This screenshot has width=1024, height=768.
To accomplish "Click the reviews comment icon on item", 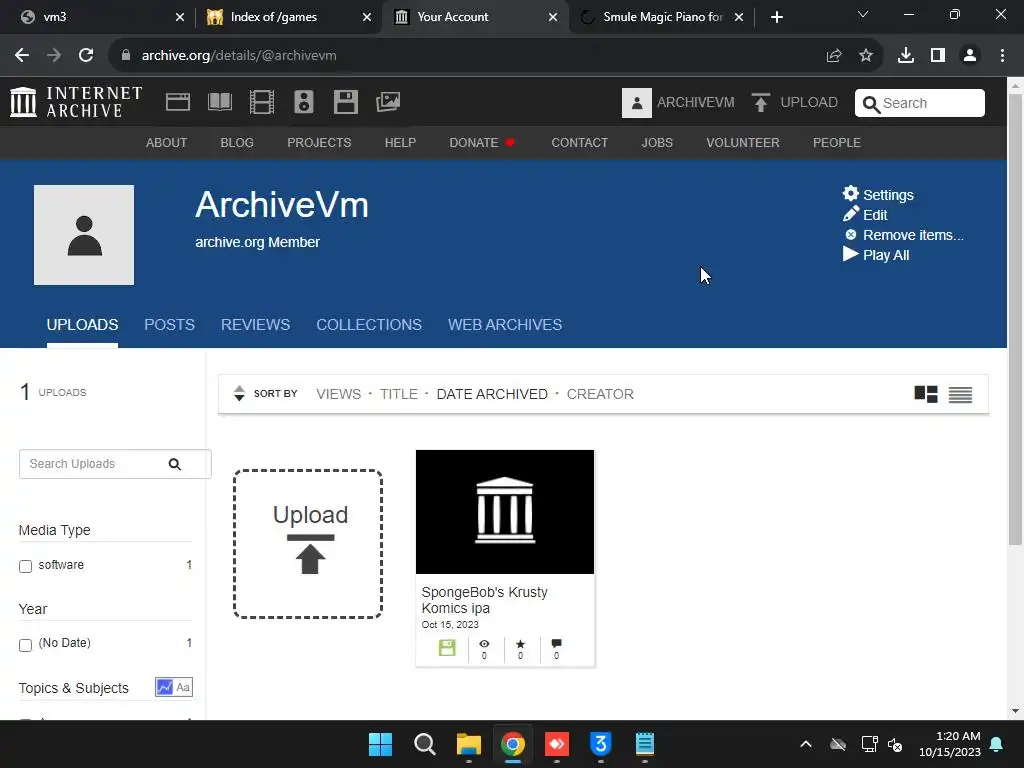I will pos(556,644).
